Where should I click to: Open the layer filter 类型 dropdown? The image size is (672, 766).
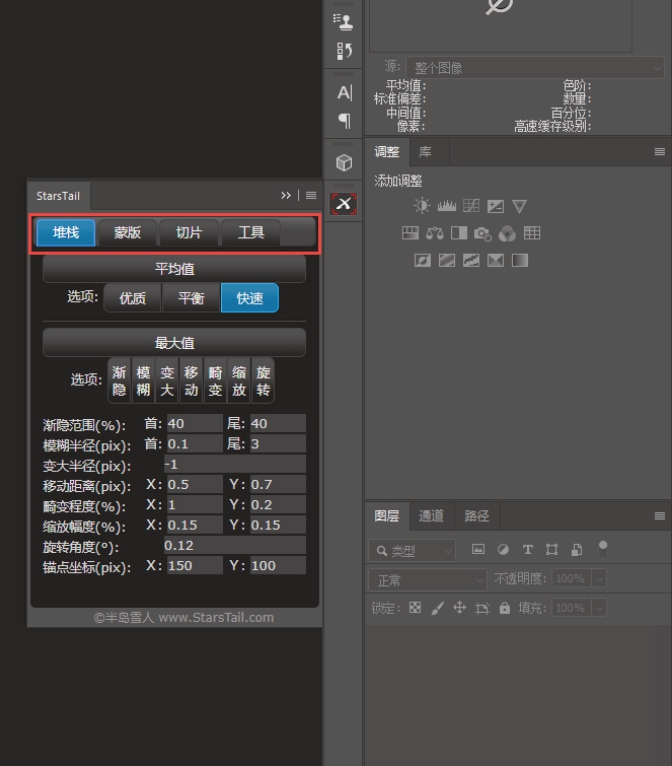coord(412,551)
